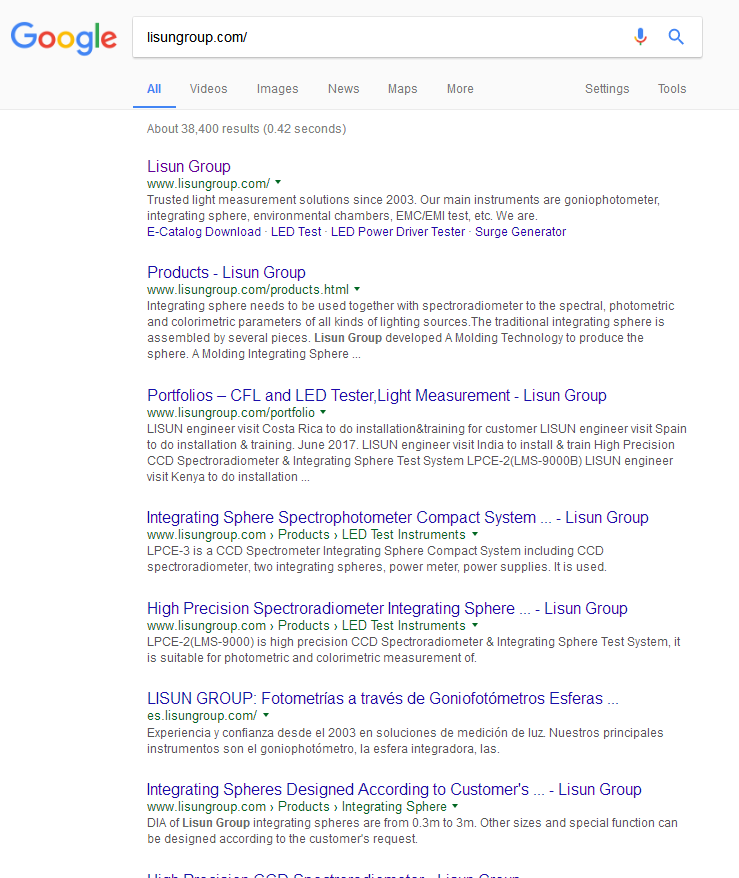Open the LED Power Driver Tester sitelink
This screenshot has height=878, width=739.
(398, 232)
